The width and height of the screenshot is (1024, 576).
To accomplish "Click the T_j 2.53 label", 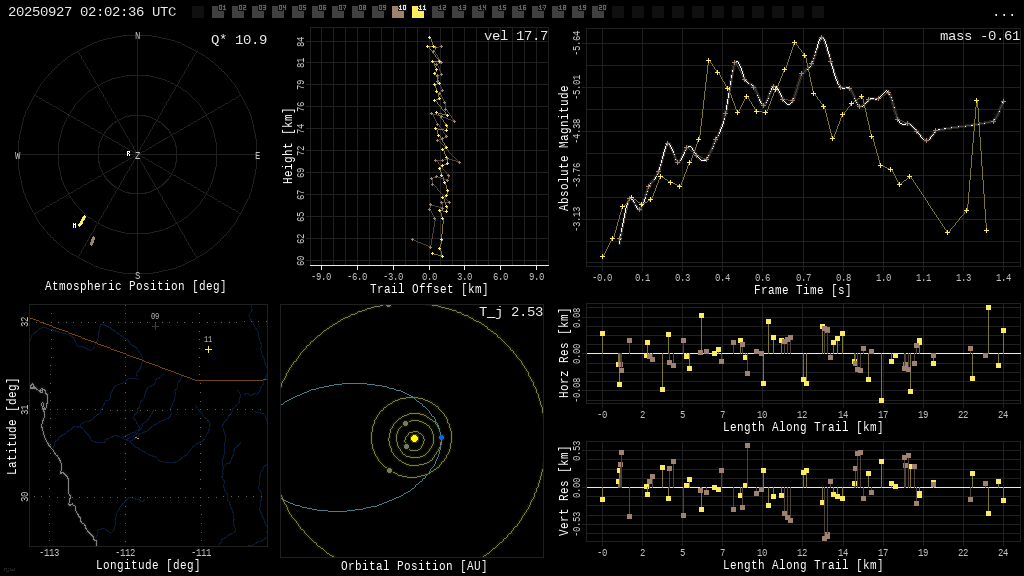I will coord(510,312).
